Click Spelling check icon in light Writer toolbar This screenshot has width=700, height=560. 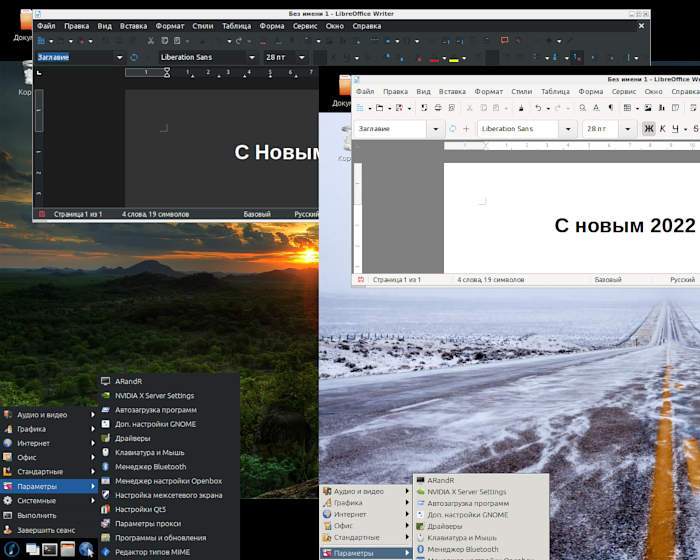(x=596, y=108)
